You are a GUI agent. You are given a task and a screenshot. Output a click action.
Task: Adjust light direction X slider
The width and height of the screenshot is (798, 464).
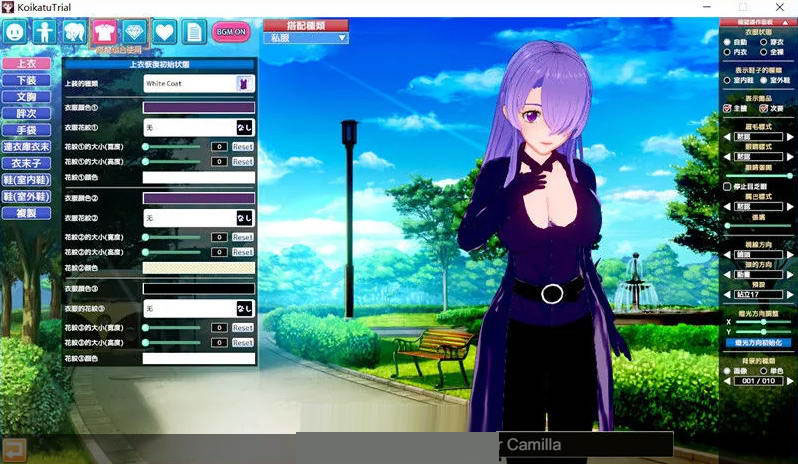click(x=763, y=322)
